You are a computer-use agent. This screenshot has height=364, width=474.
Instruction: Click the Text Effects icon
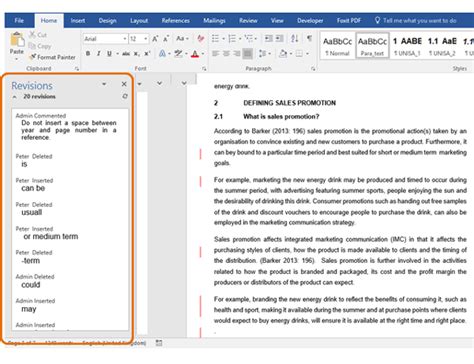point(162,53)
